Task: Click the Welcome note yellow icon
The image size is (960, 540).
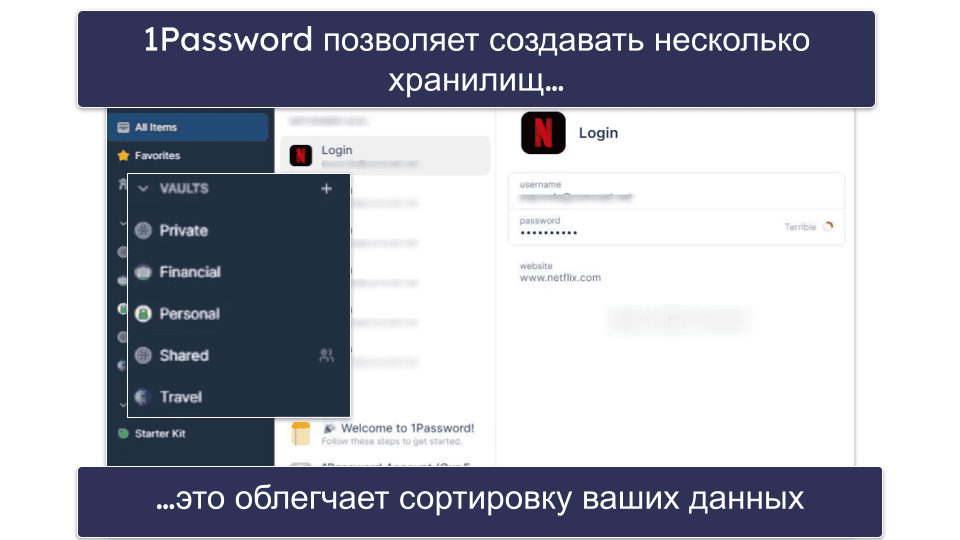Action: 301,433
